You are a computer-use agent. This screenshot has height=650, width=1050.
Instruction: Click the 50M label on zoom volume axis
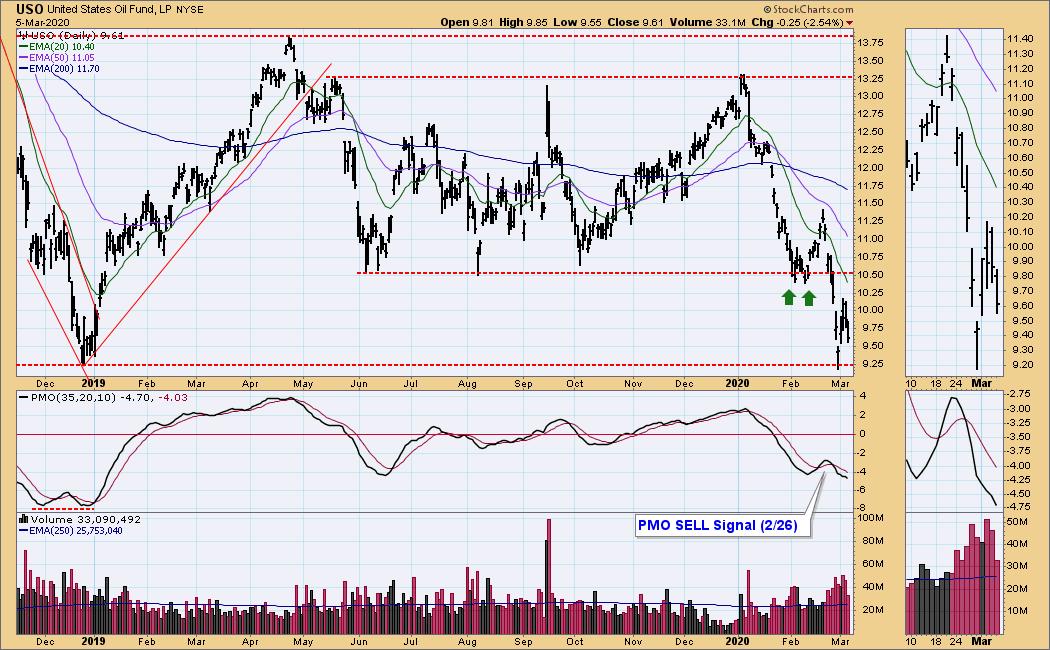[x=1017, y=521]
